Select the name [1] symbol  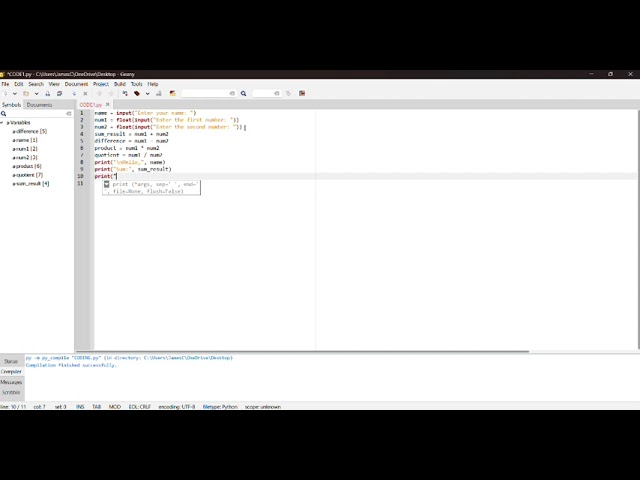[24, 140]
